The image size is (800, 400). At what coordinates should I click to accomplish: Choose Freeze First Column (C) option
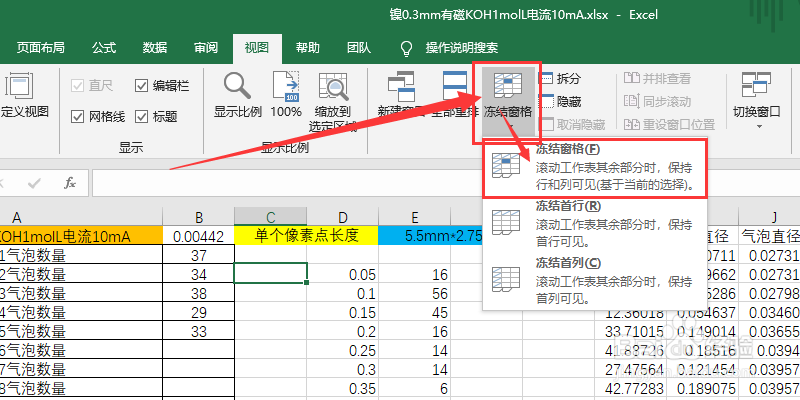[594, 282]
